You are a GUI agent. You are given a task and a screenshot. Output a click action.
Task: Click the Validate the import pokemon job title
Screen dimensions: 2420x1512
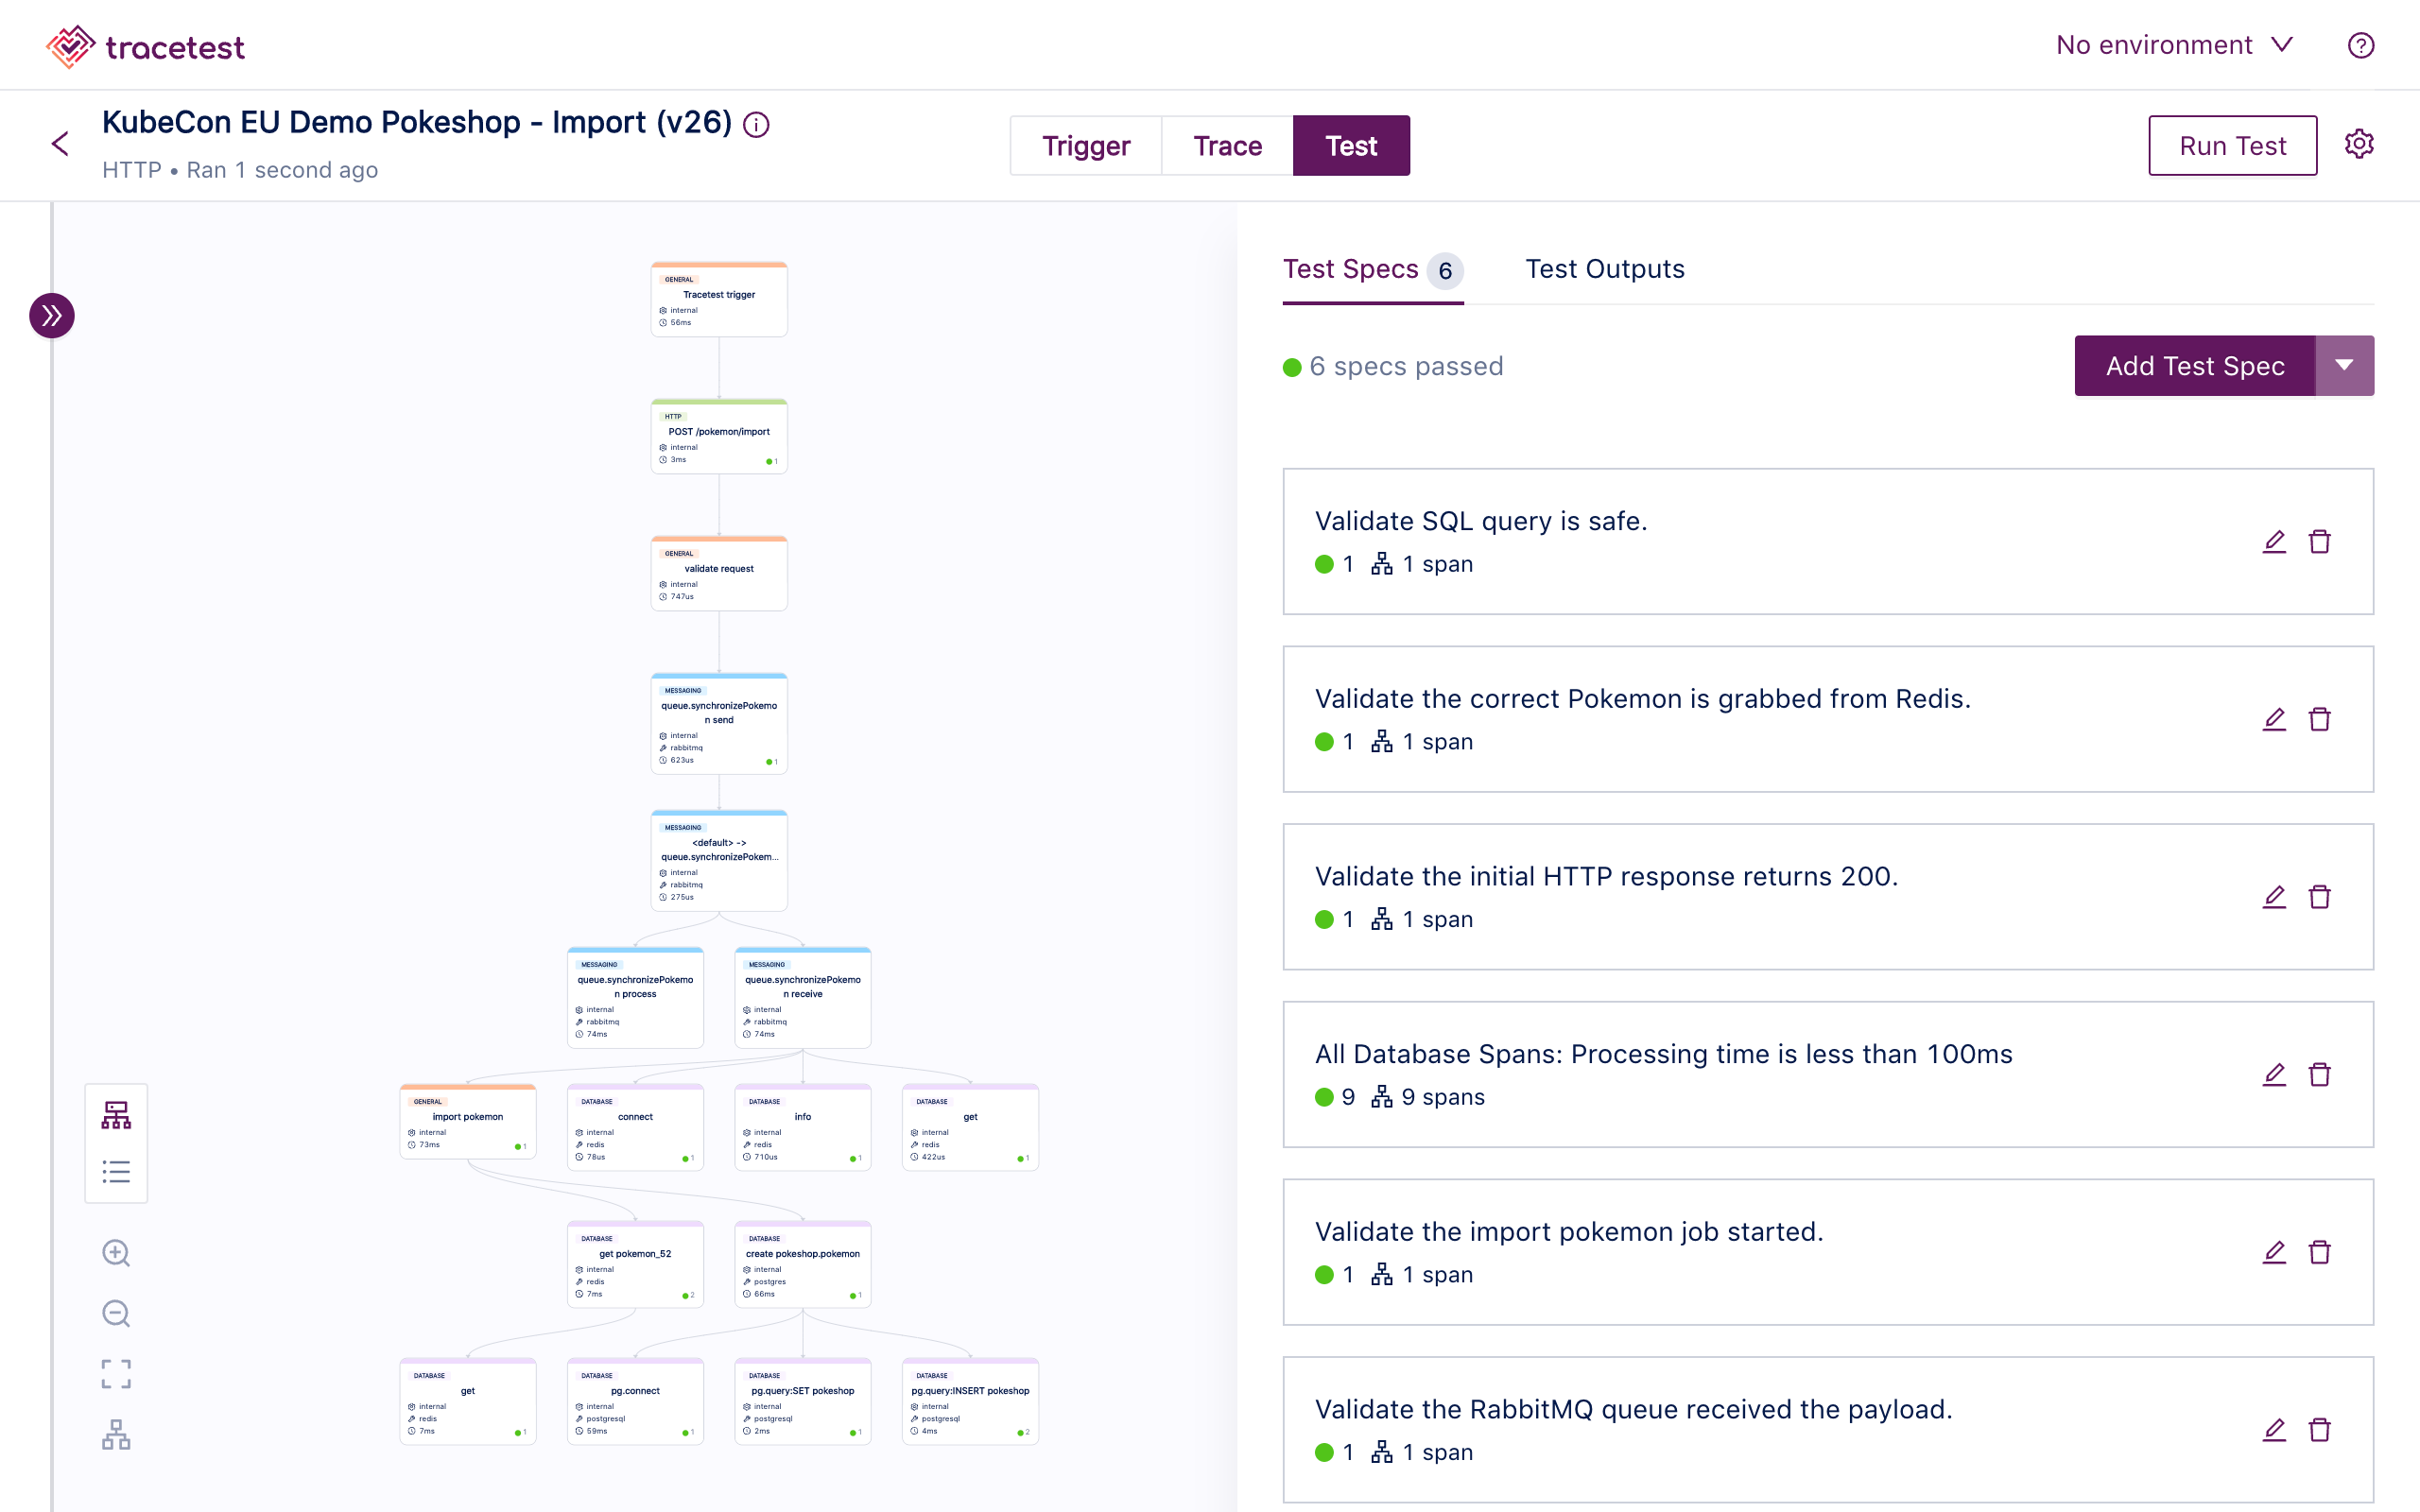[1569, 1232]
